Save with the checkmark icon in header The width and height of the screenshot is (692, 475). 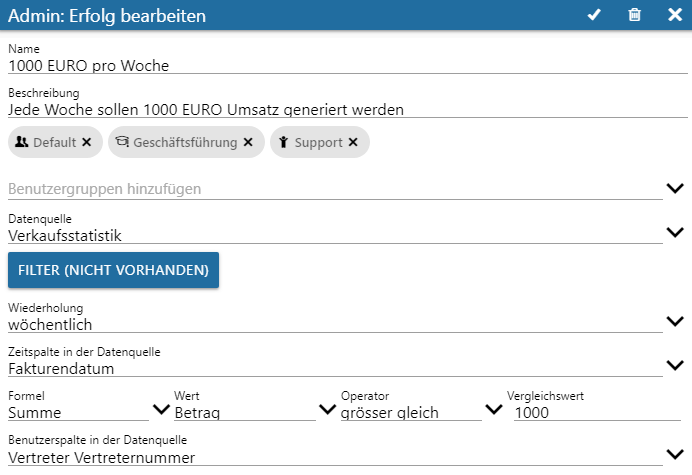tap(594, 15)
